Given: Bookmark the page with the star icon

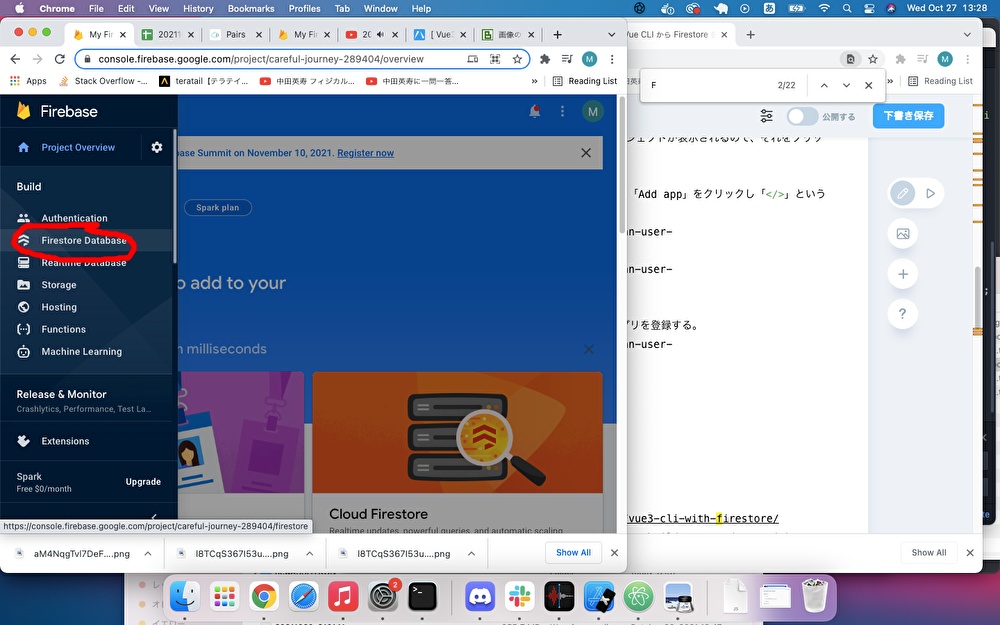Looking at the screenshot, I should (517, 59).
